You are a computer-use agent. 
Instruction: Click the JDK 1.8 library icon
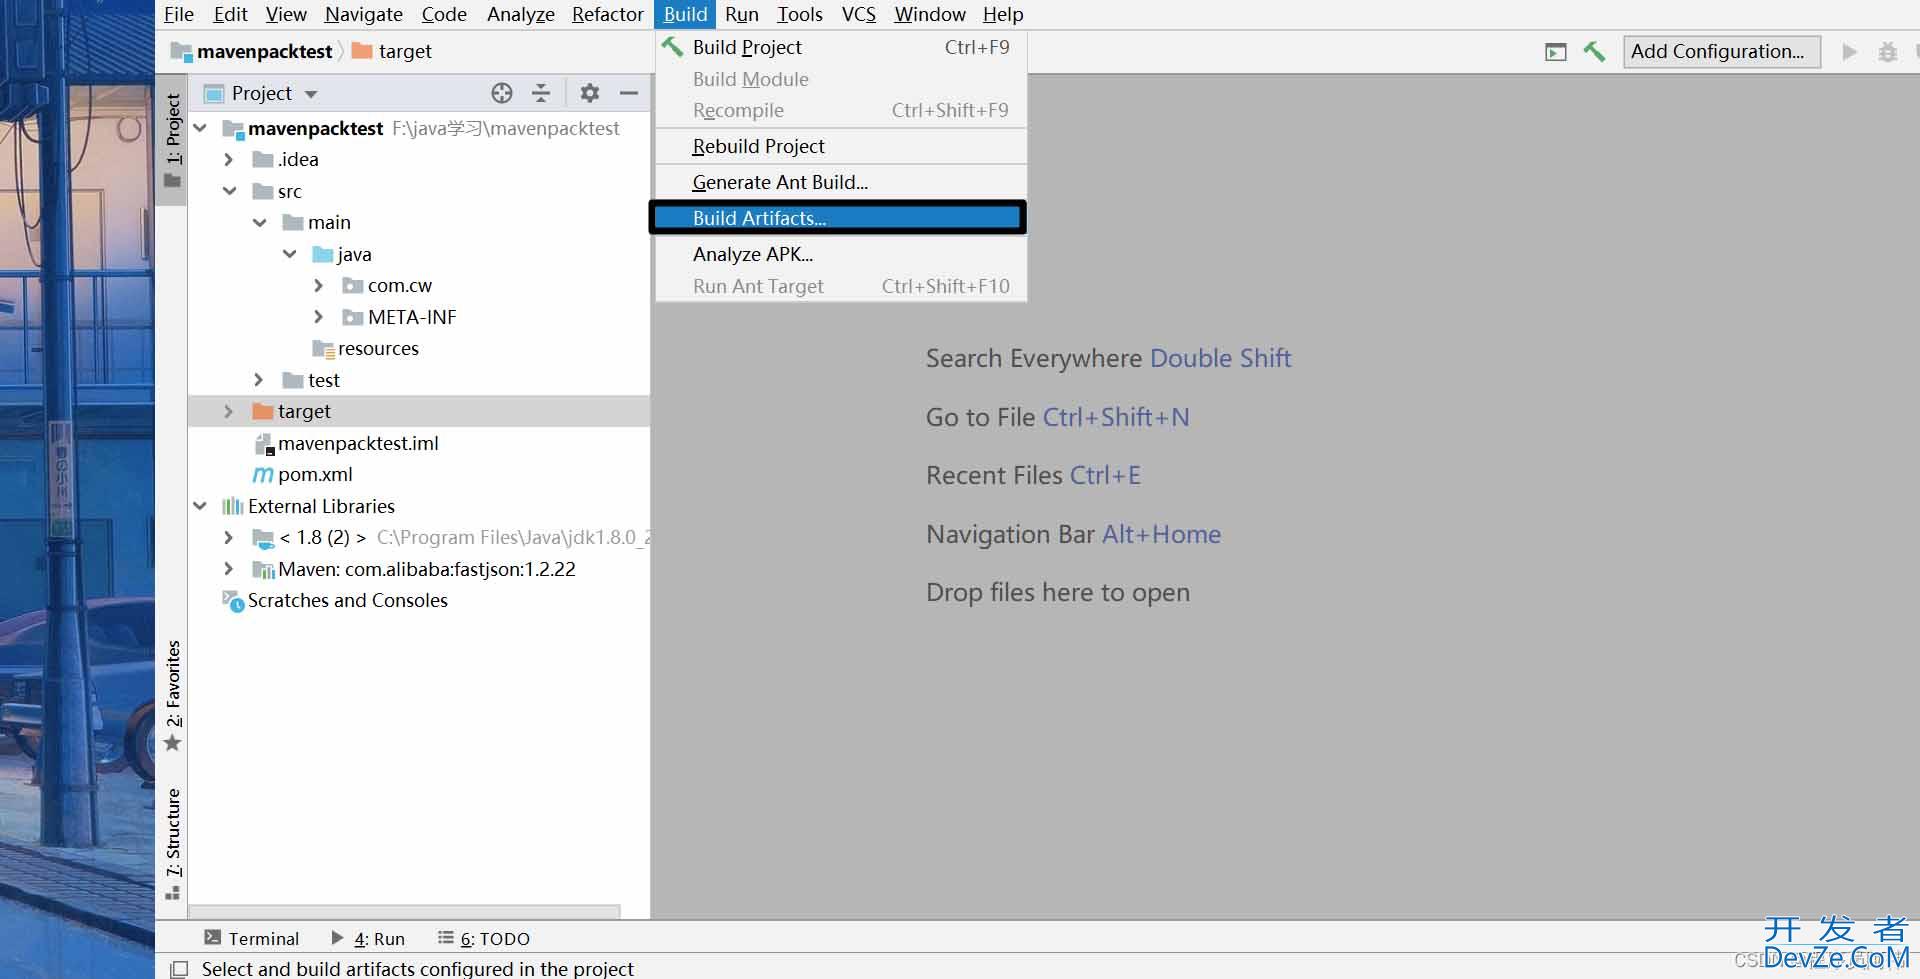[264, 539]
